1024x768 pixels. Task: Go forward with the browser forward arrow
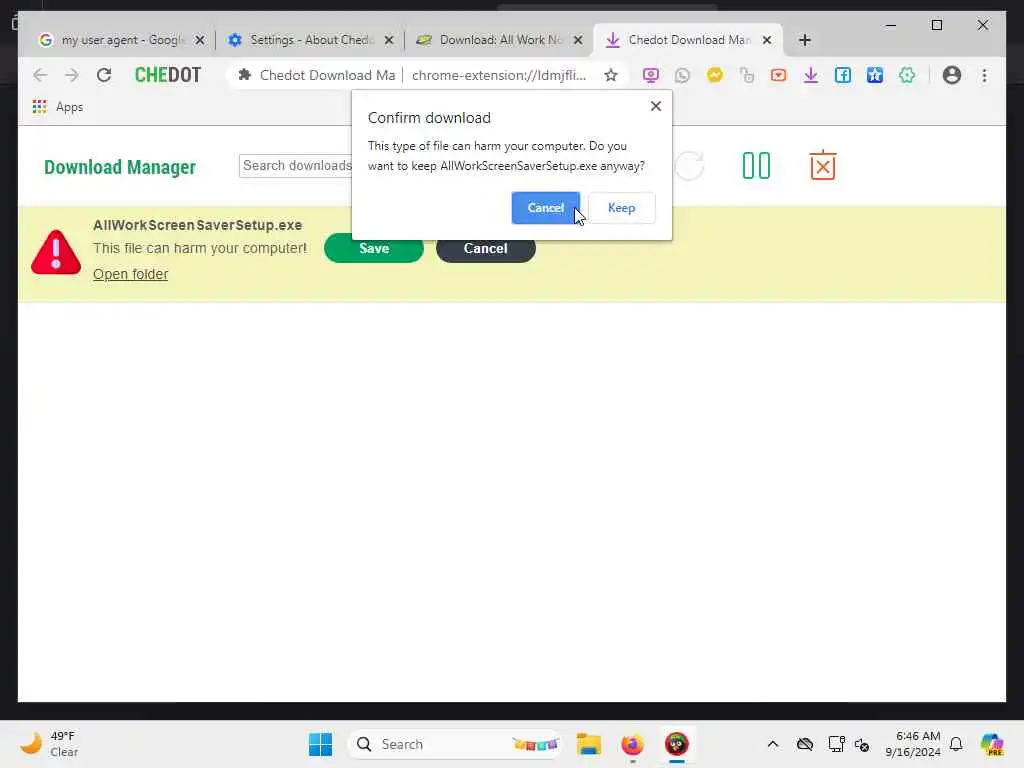point(71,75)
